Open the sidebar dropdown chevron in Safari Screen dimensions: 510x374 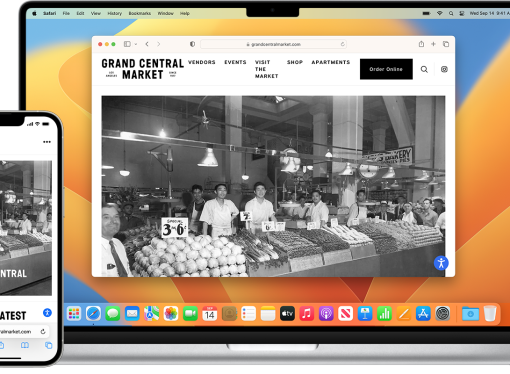136,44
